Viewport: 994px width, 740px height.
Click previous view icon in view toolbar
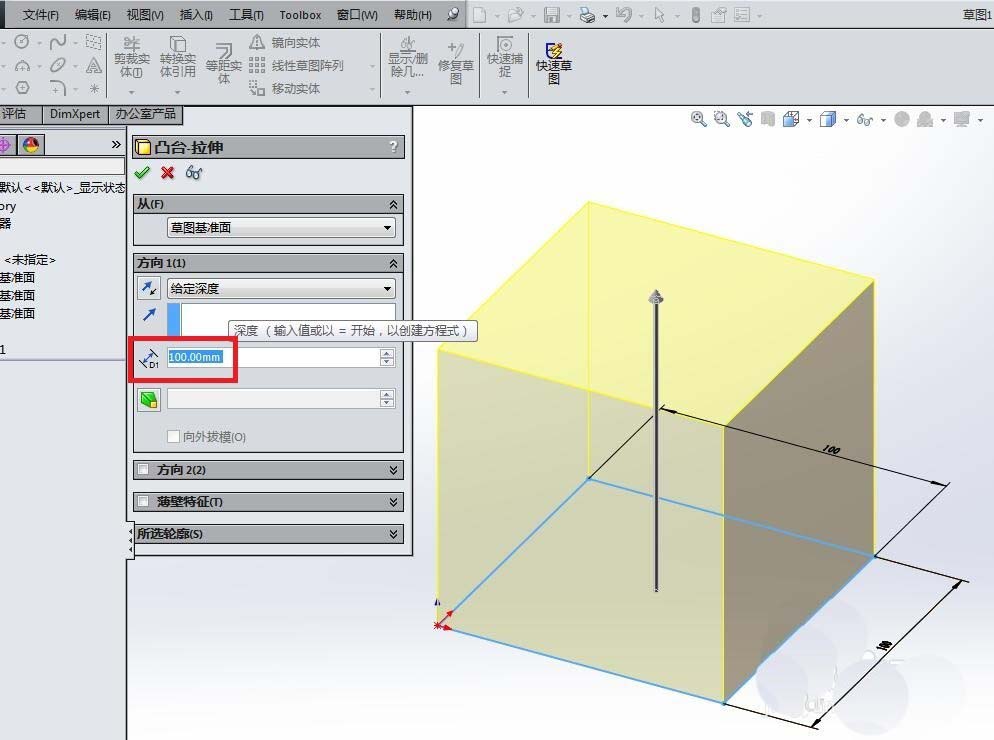[745, 119]
